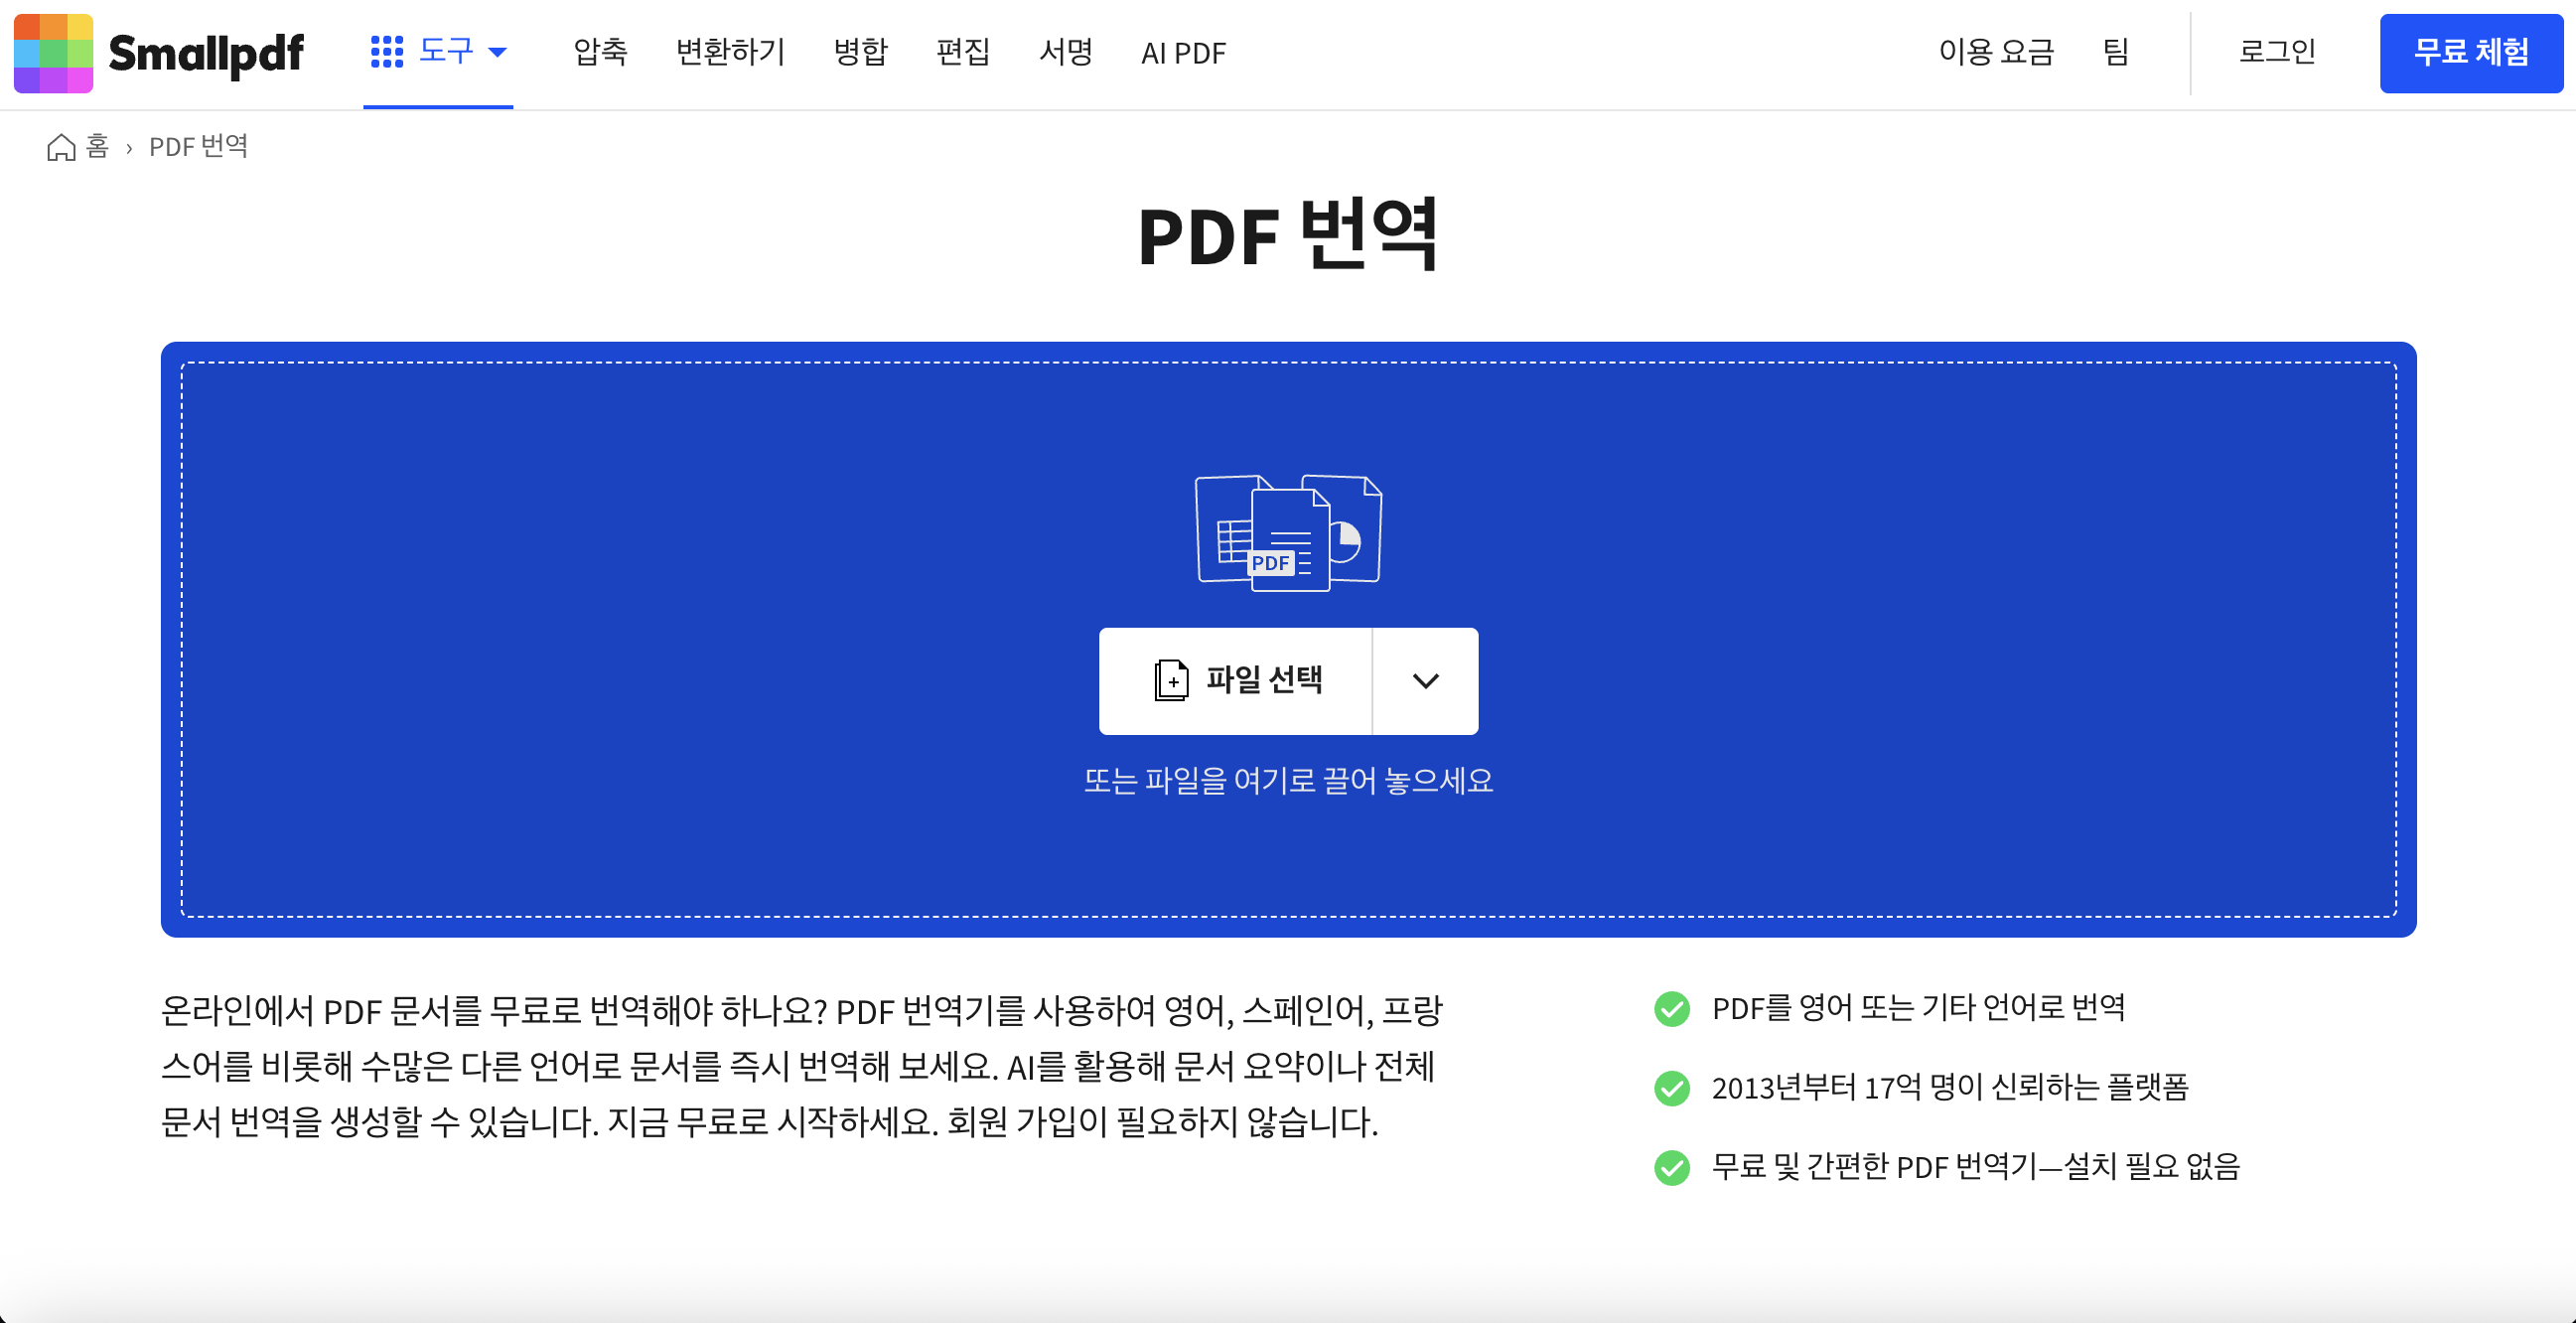Select 변환하기 from the navigation

[731, 53]
